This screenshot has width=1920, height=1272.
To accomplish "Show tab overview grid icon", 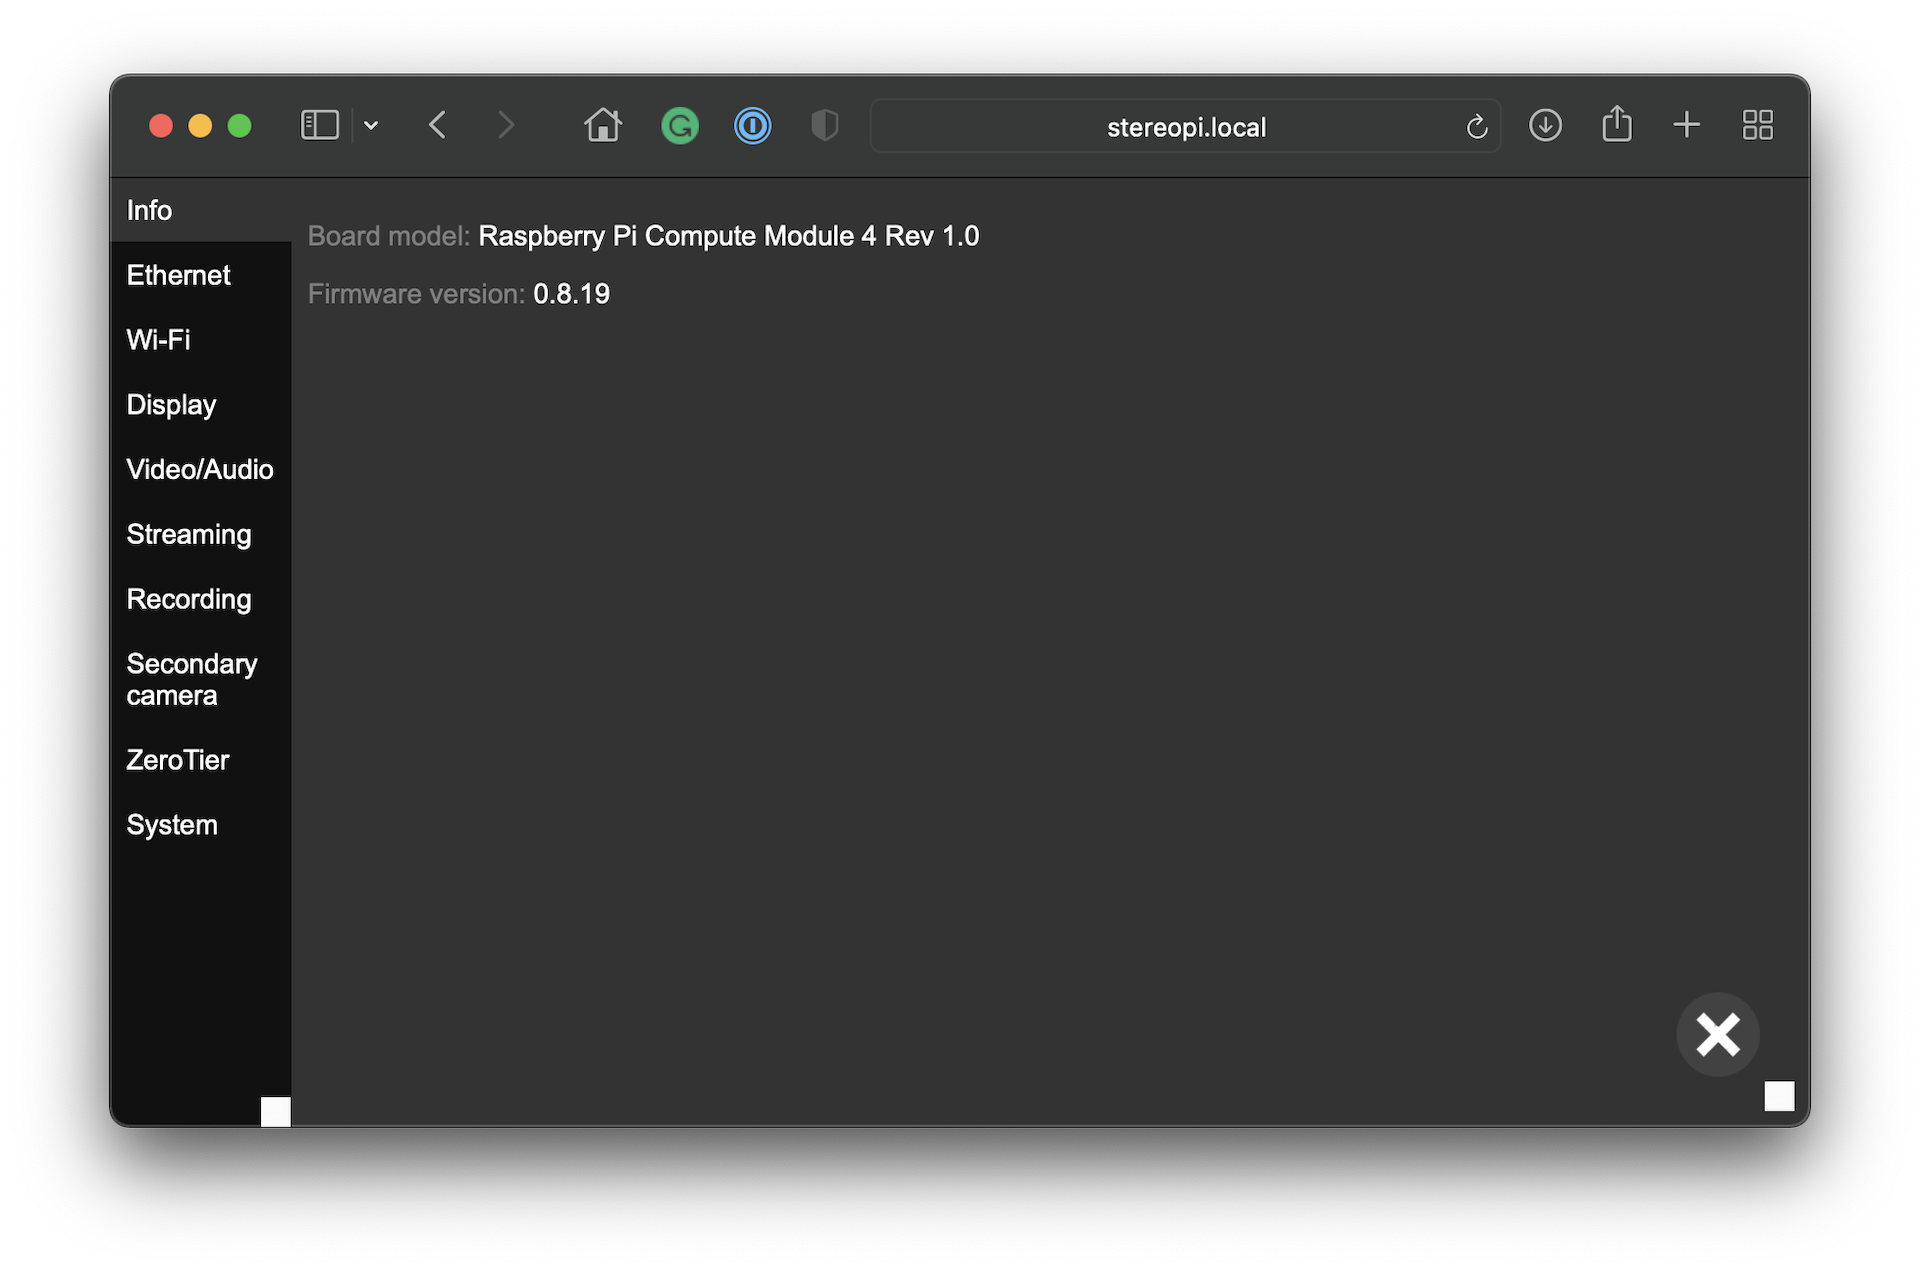I will coord(1757,125).
